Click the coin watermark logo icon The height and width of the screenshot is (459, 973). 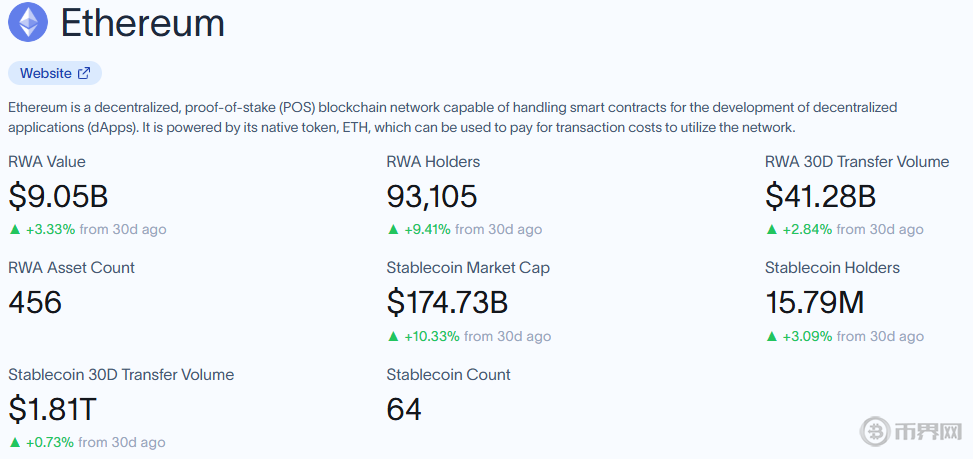coord(876,432)
